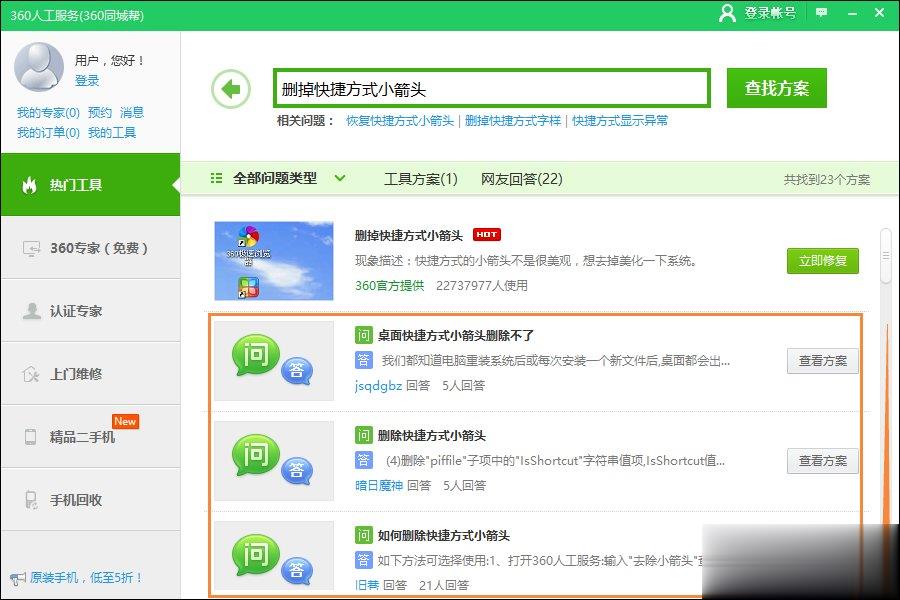Click the search input field

[492, 88]
